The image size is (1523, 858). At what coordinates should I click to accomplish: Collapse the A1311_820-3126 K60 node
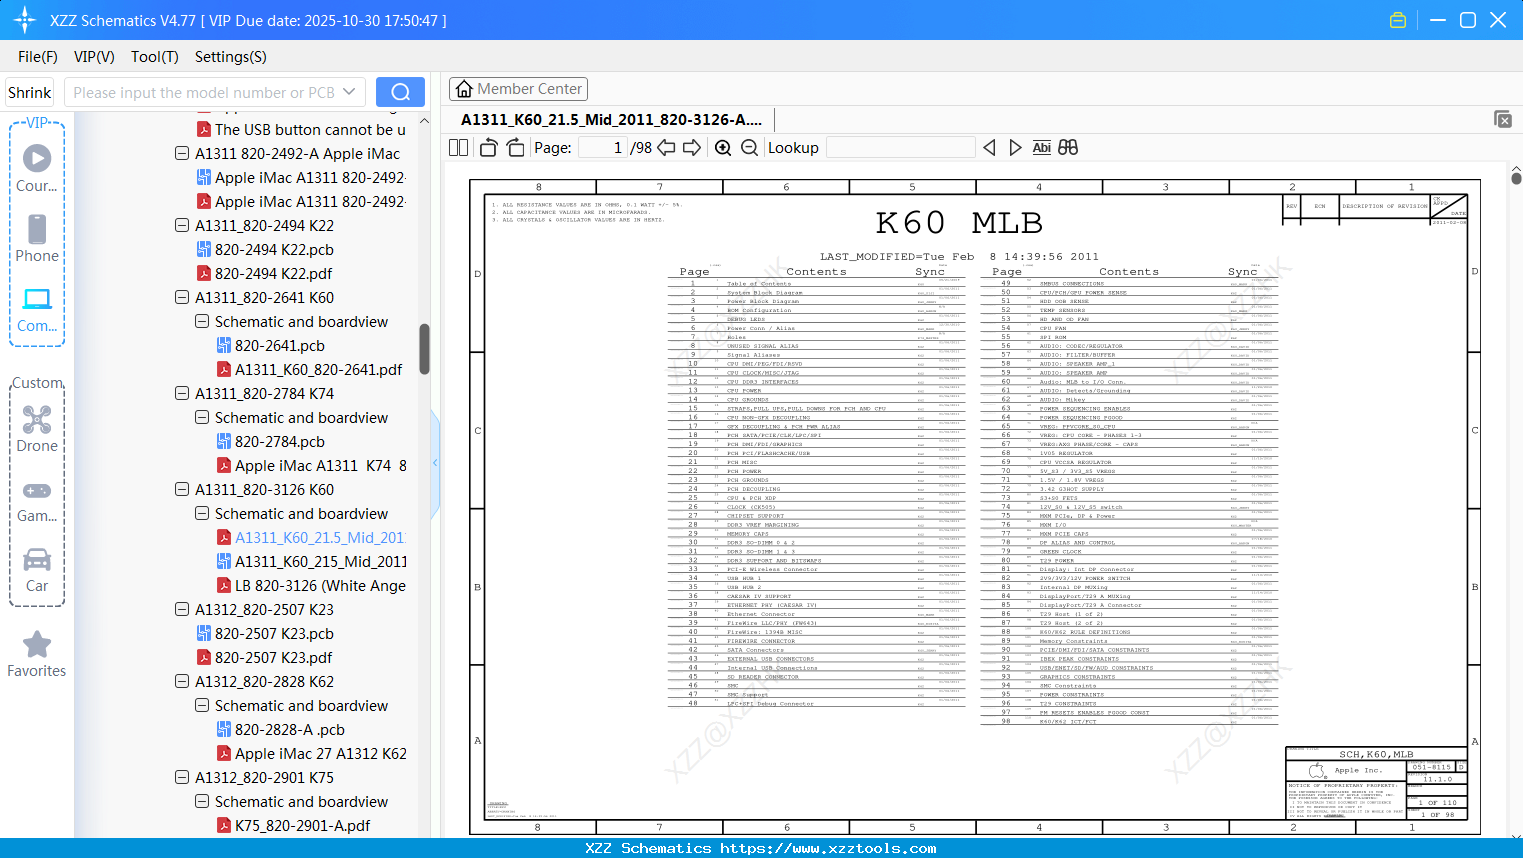pyautogui.click(x=182, y=489)
